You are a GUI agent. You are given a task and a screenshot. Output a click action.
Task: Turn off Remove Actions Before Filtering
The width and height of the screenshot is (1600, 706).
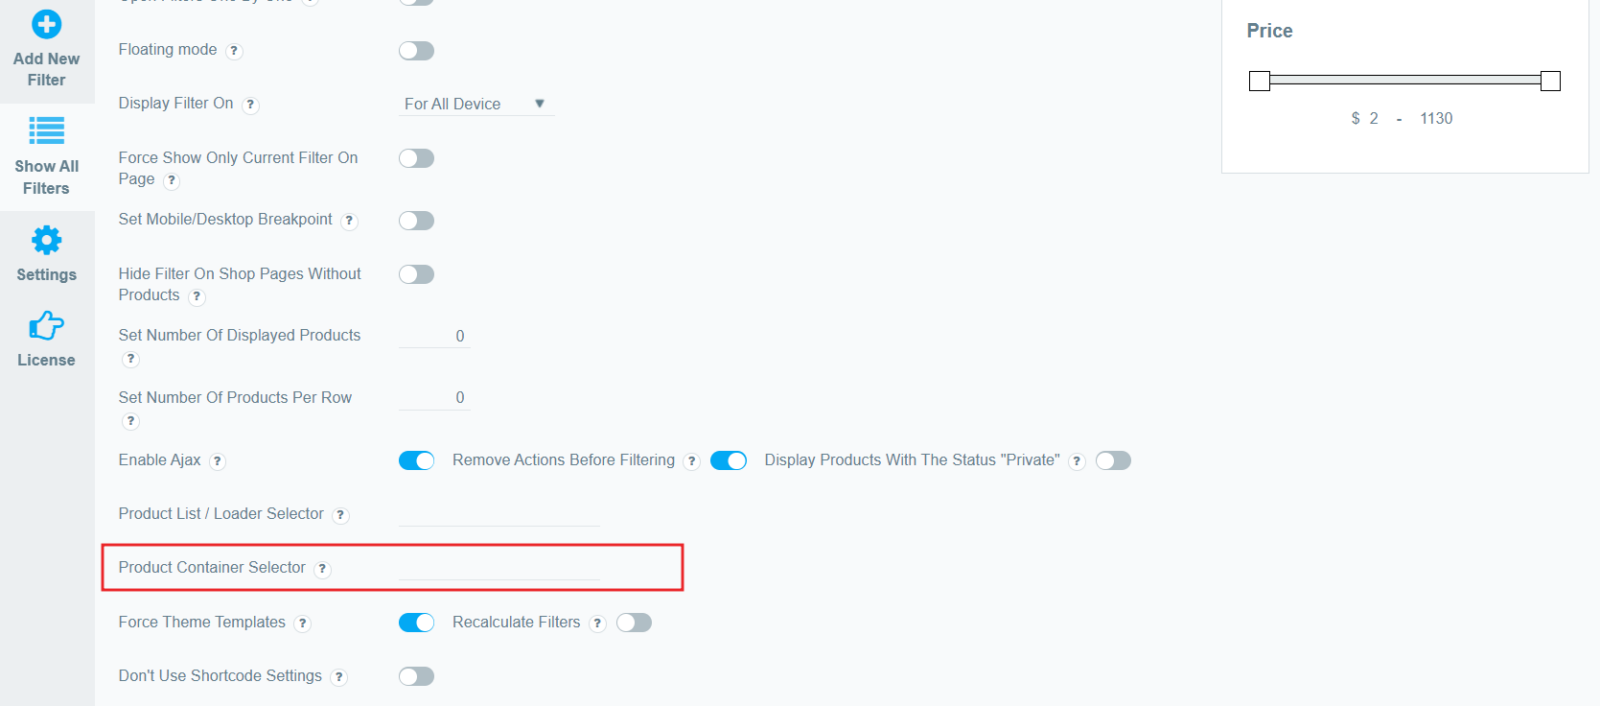728,460
